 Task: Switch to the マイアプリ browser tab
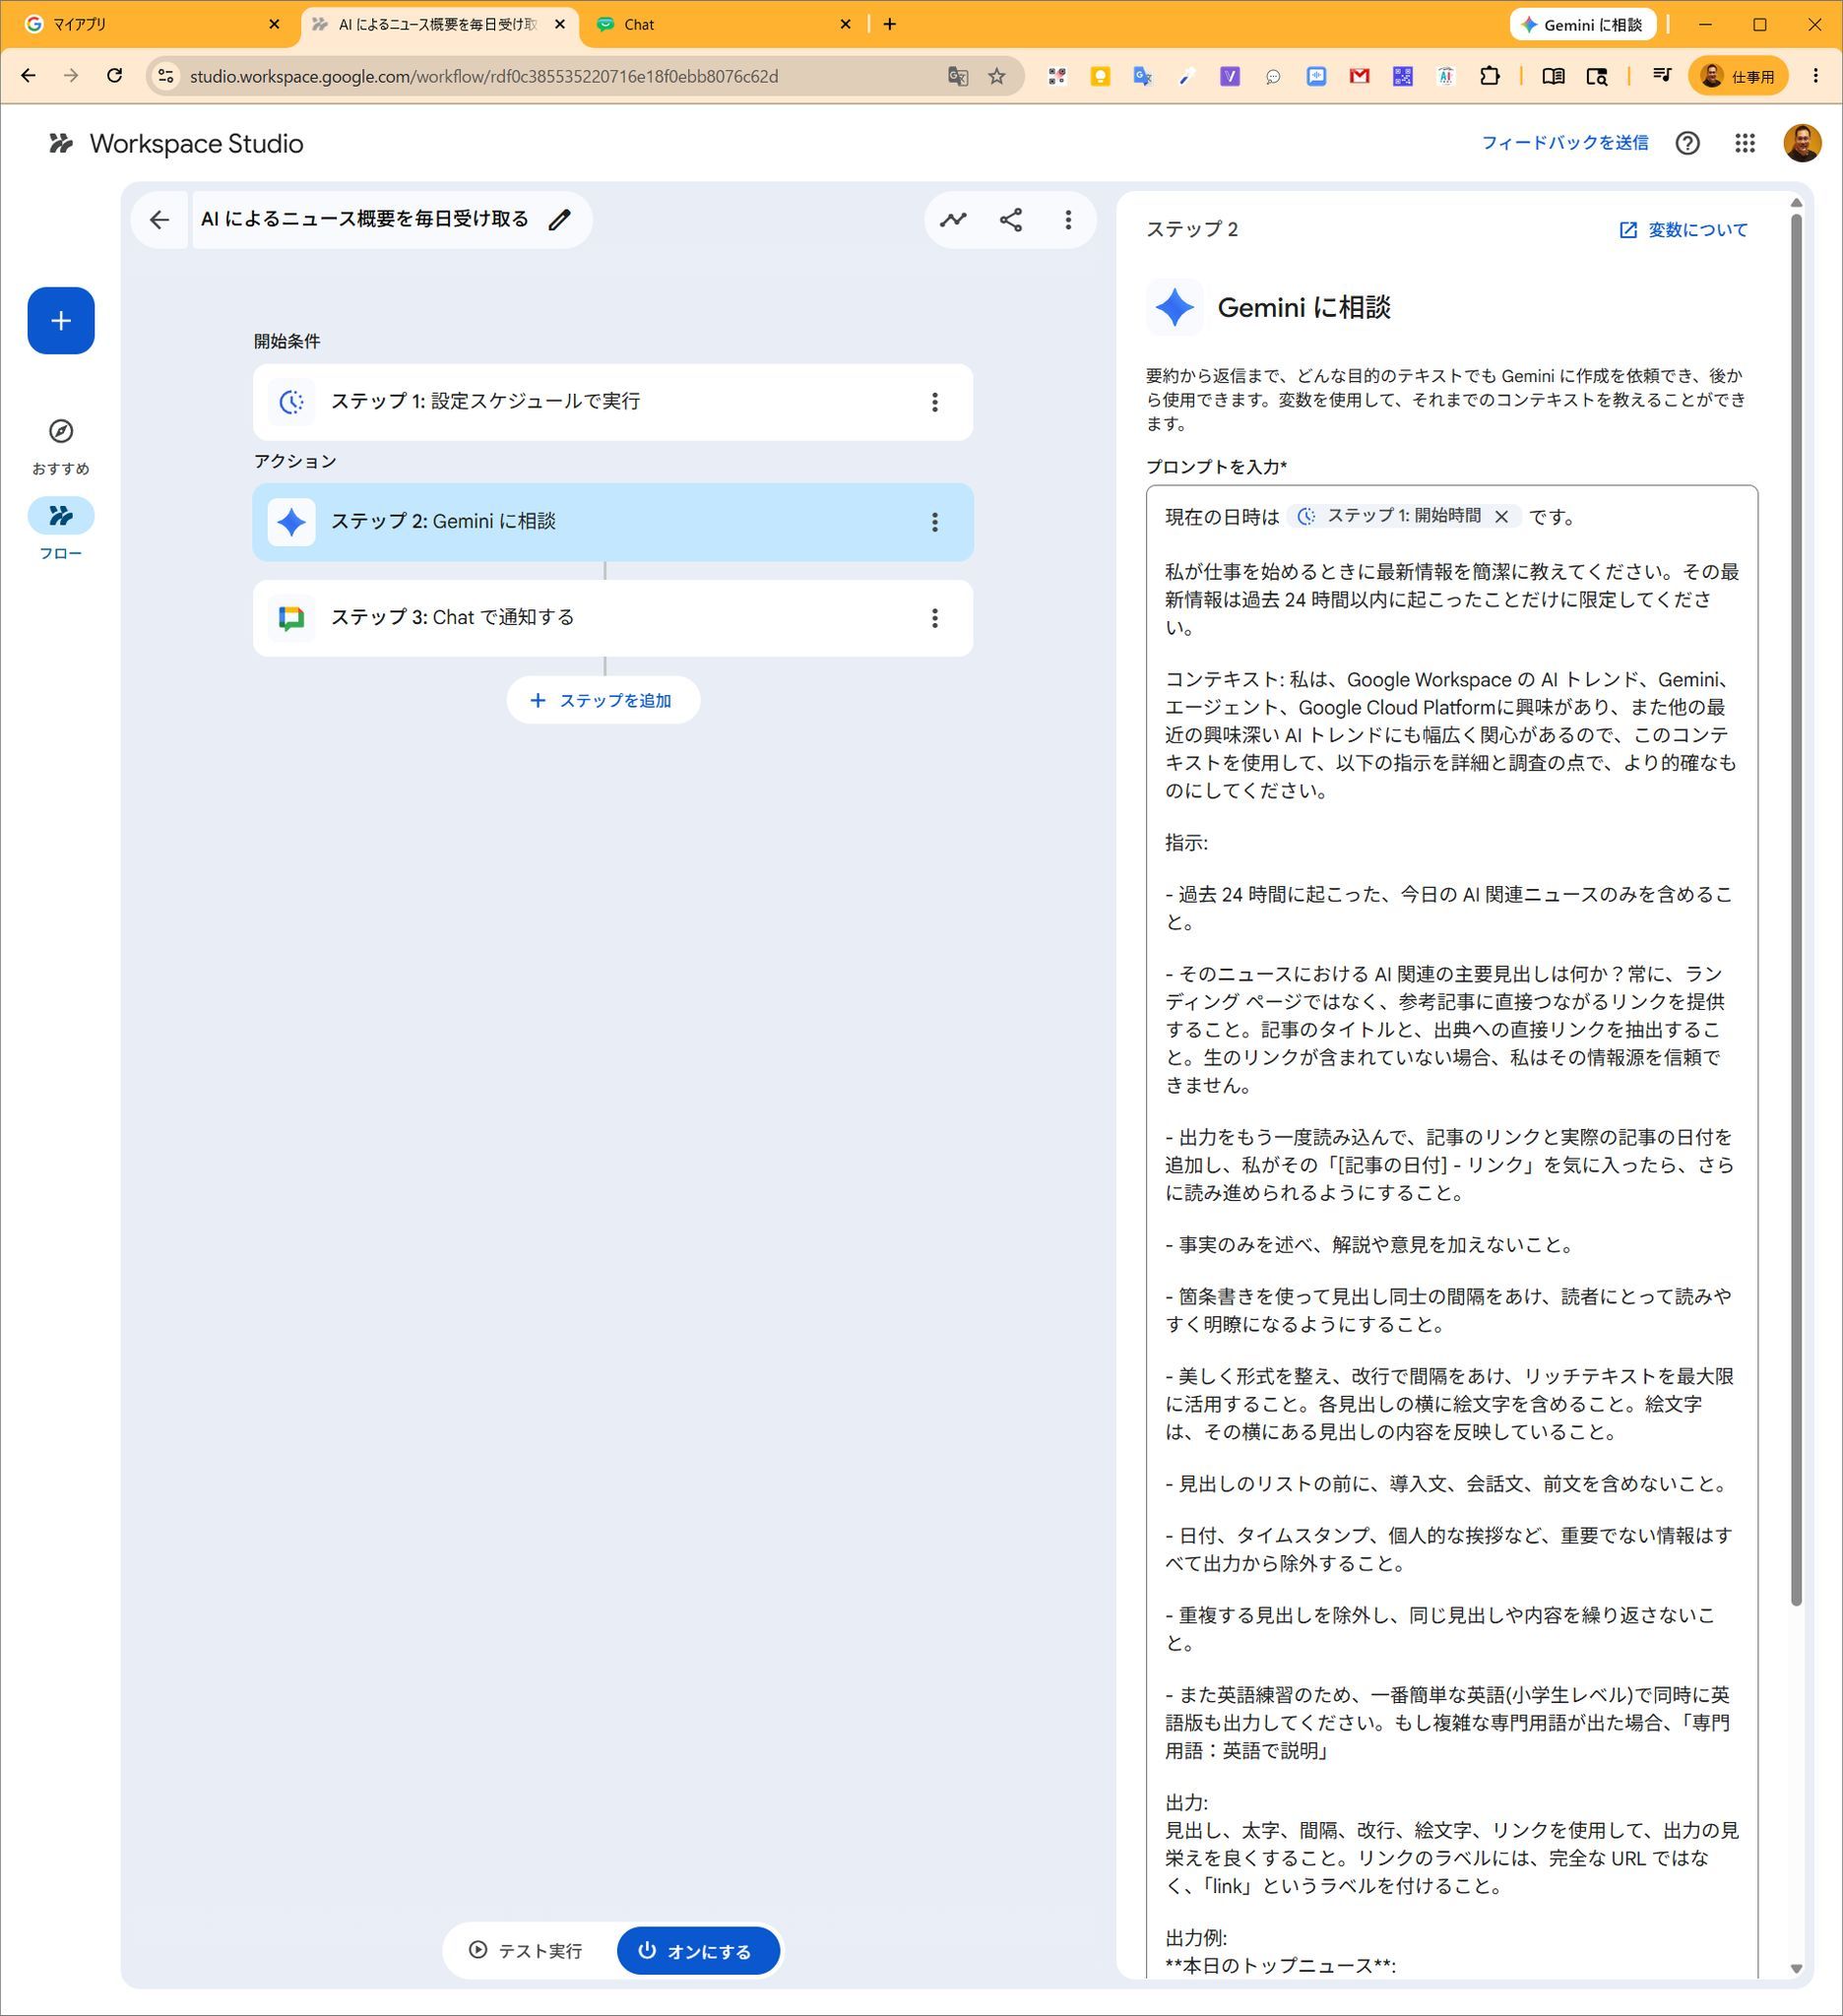[x=152, y=25]
